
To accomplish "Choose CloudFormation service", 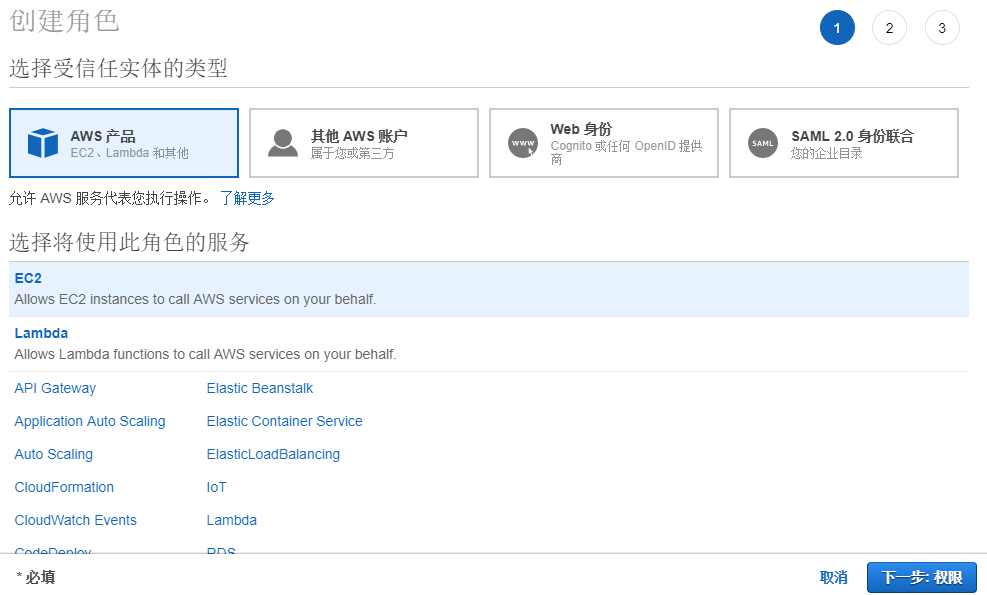I will coord(64,487).
